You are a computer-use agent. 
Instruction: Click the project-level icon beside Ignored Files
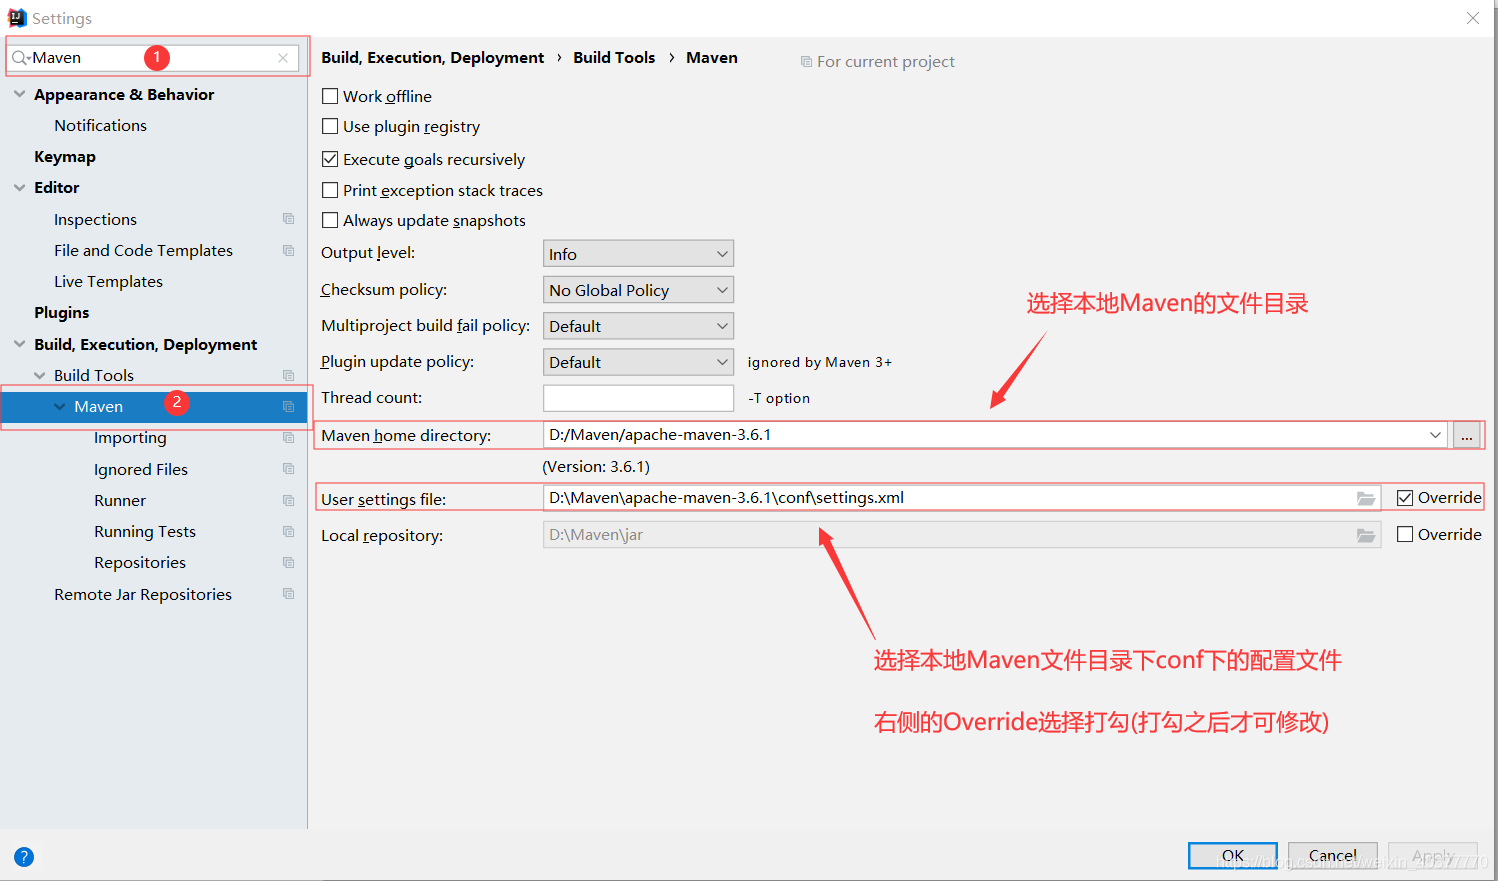(288, 469)
